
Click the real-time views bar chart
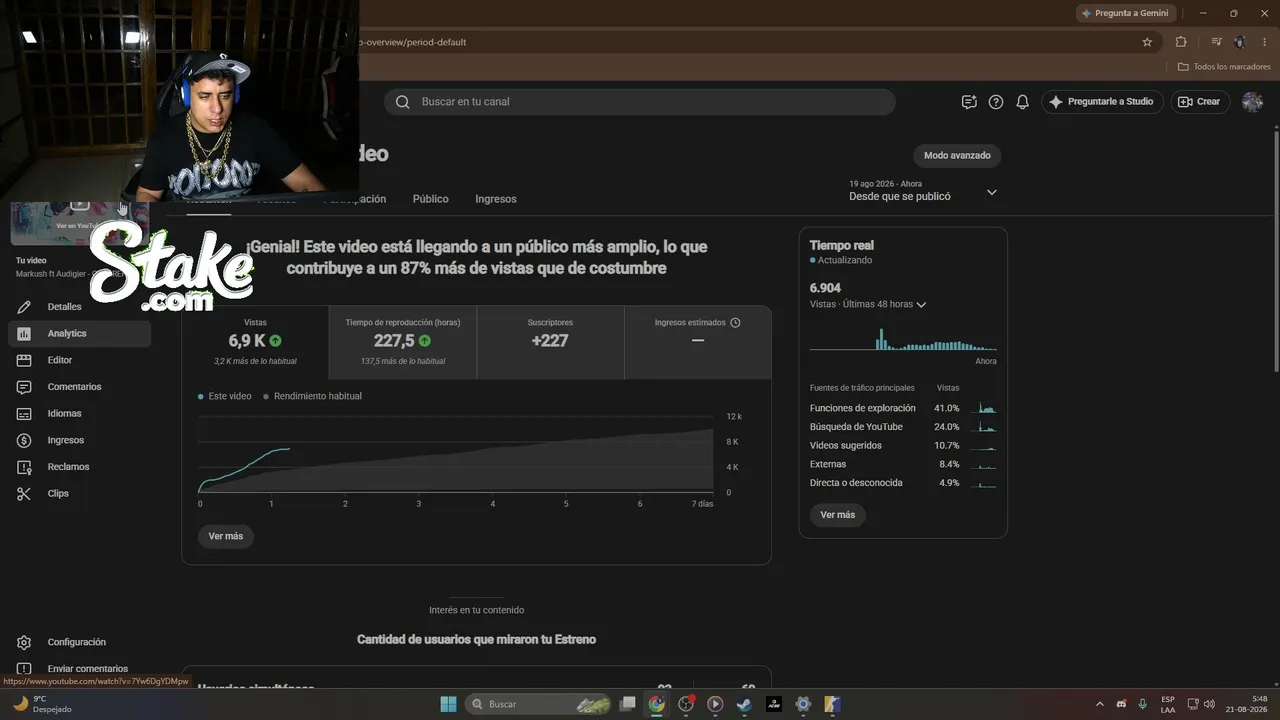pyautogui.click(x=903, y=338)
